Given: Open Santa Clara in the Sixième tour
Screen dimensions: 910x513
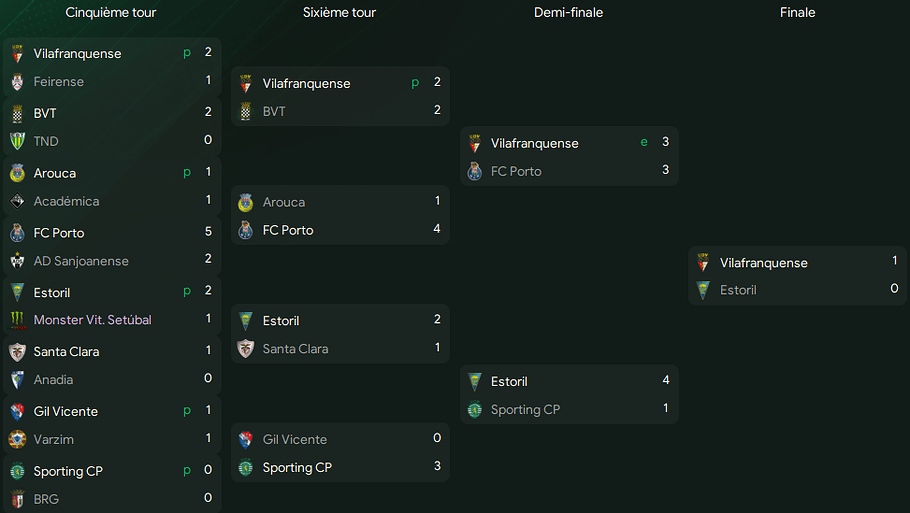Looking at the screenshot, I should (295, 349).
